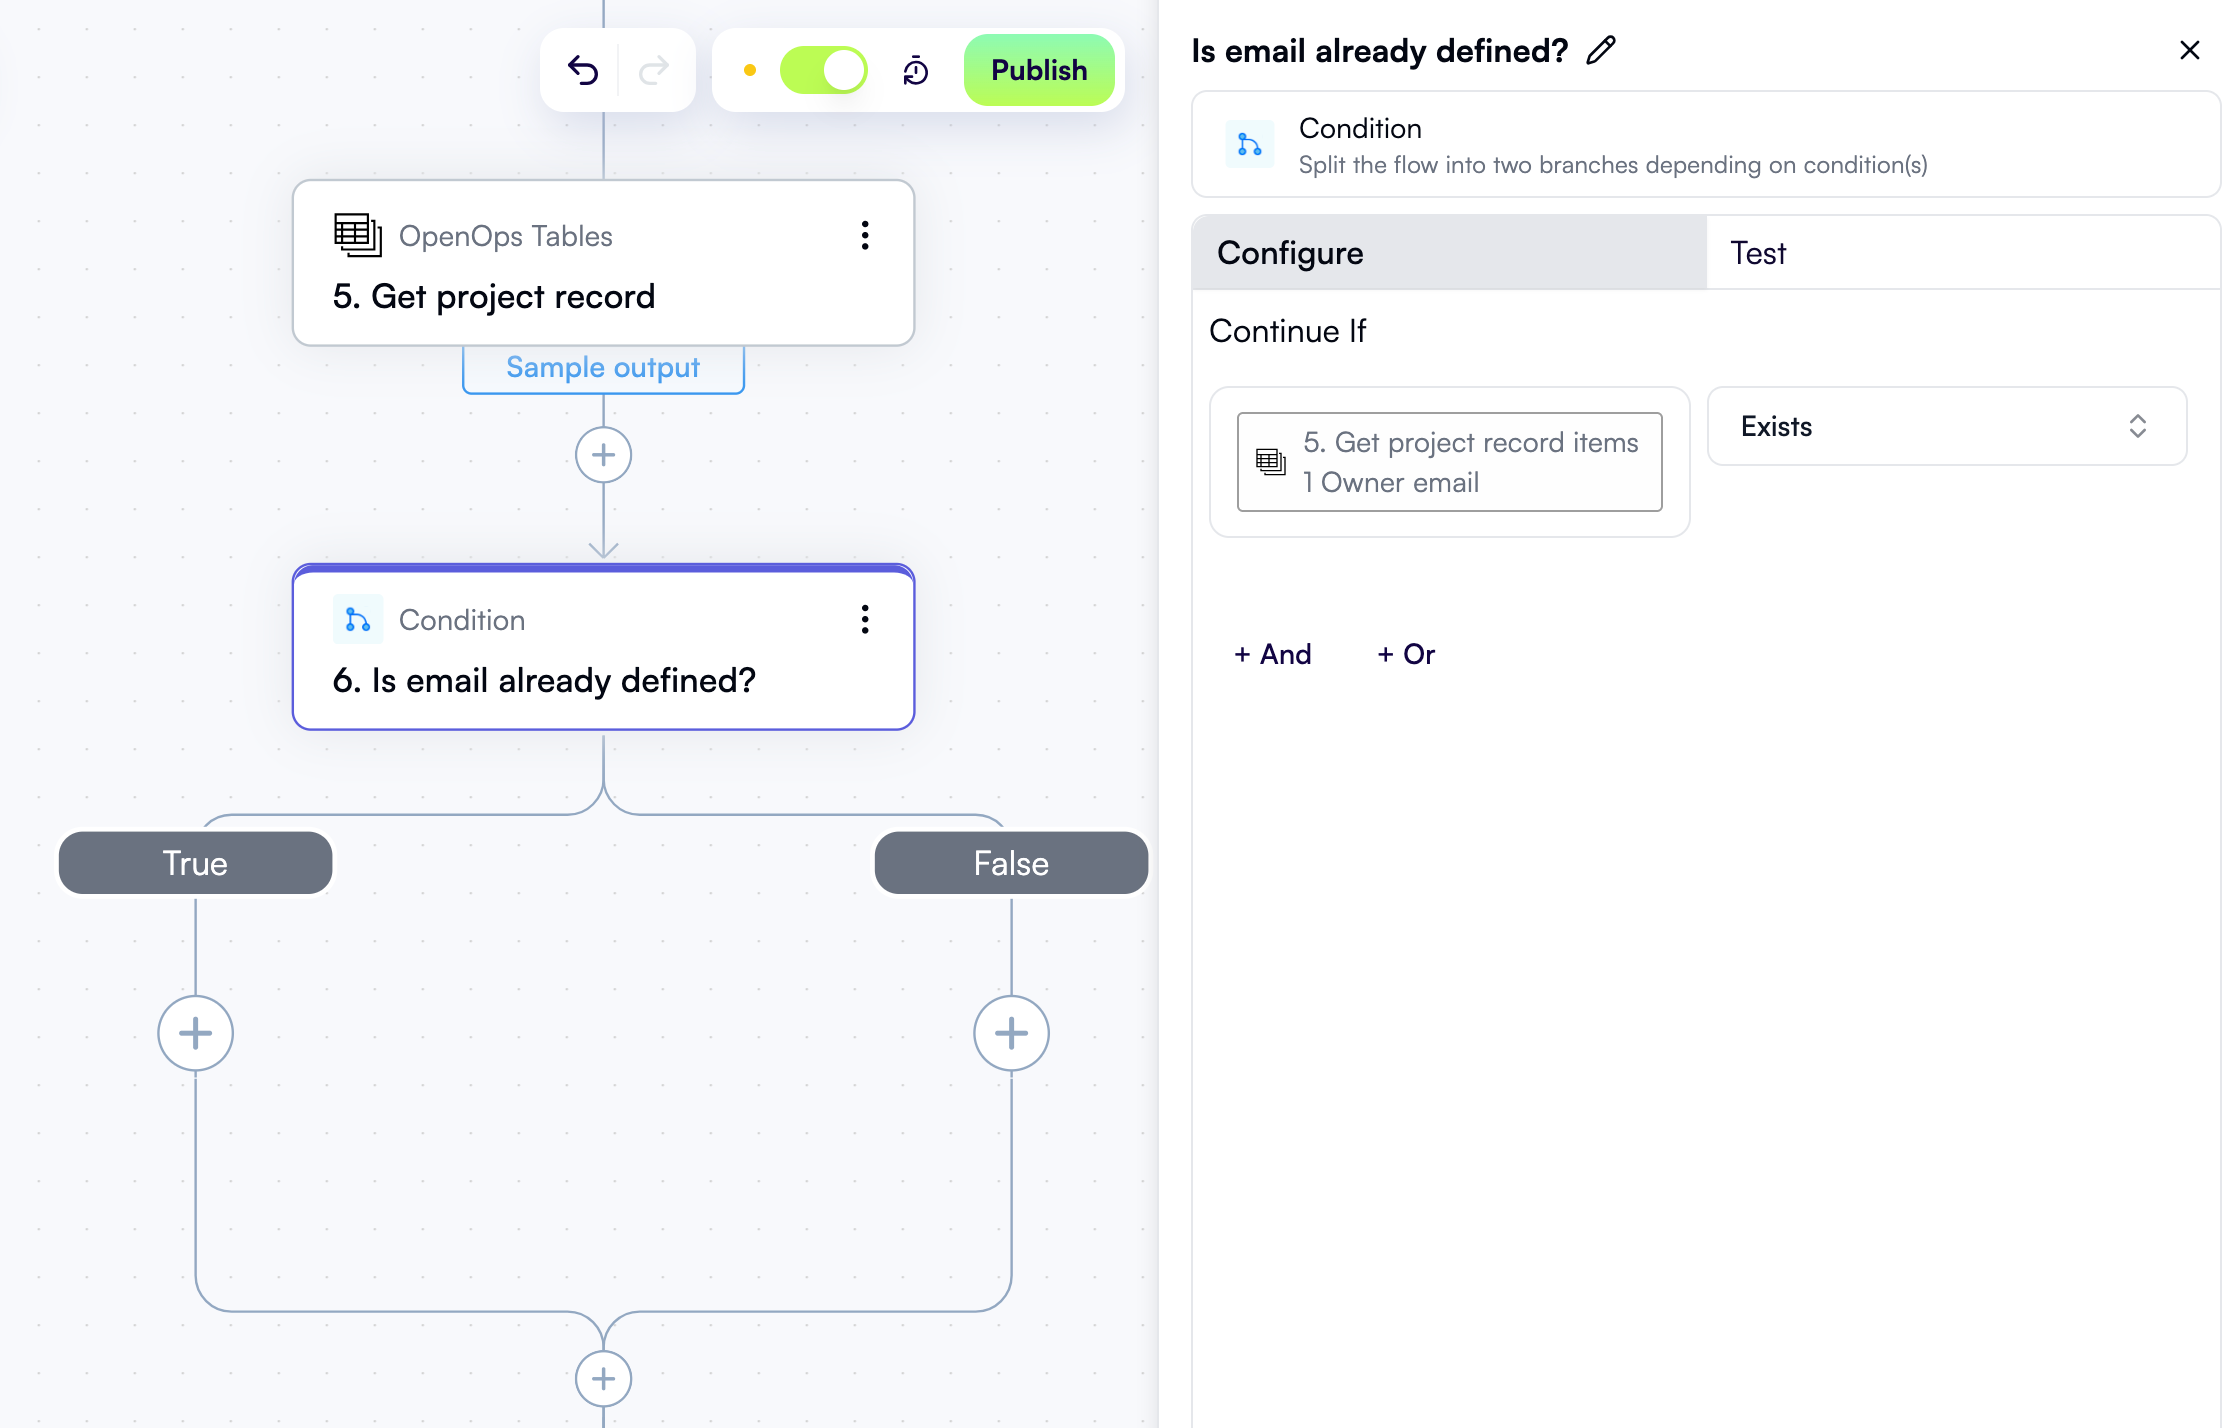Open the Exists comparison dropdown

pos(1945,427)
